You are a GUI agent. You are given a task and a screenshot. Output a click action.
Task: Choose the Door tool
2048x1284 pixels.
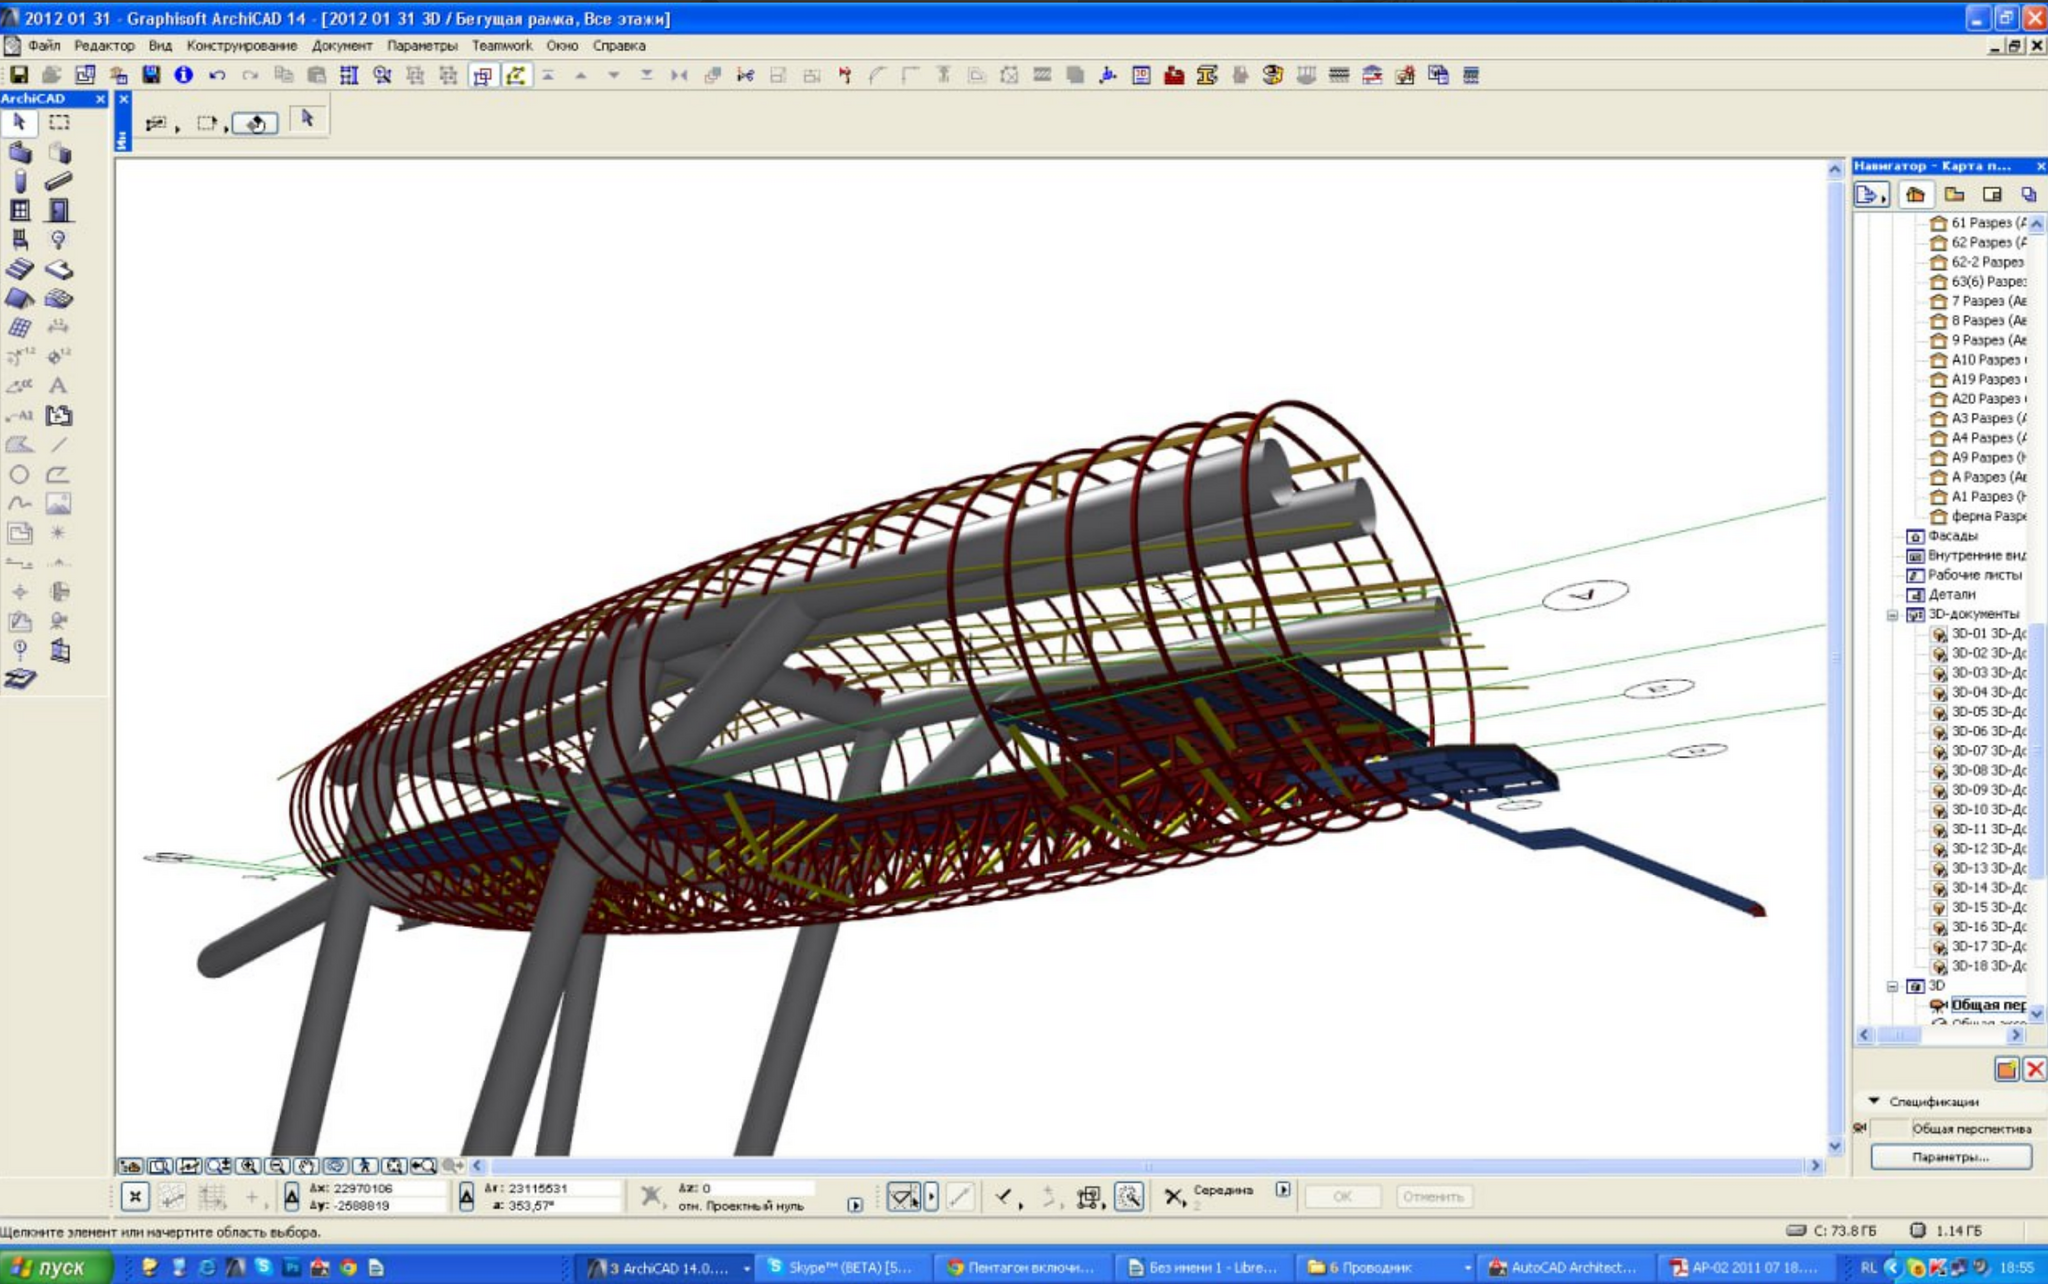pos(59,210)
